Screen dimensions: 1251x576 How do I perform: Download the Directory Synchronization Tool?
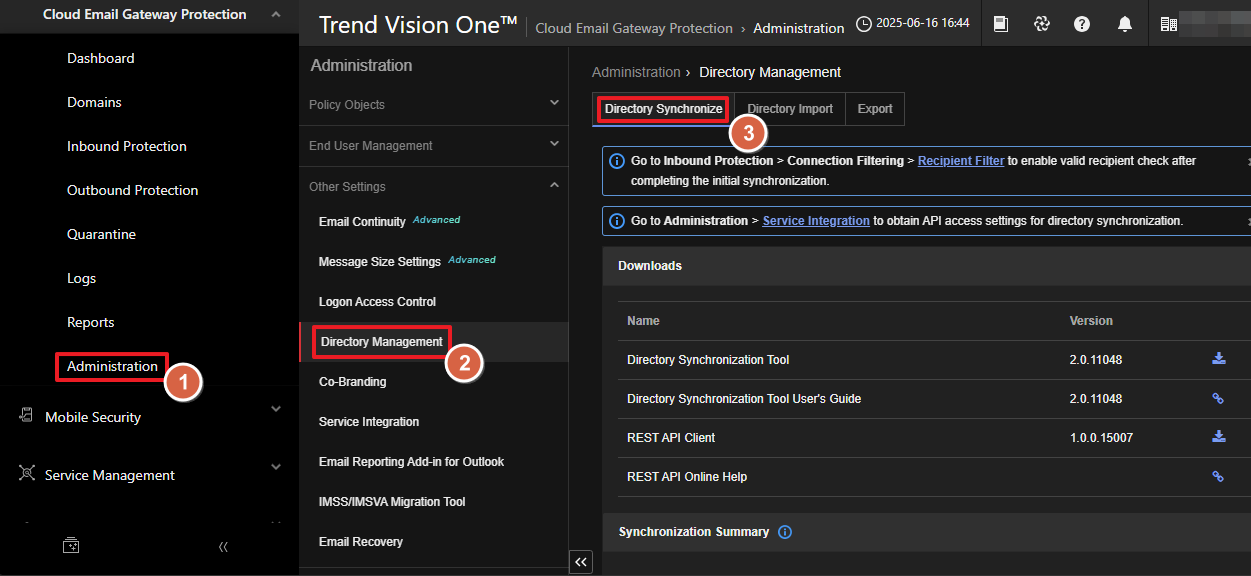click(x=1218, y=359)
